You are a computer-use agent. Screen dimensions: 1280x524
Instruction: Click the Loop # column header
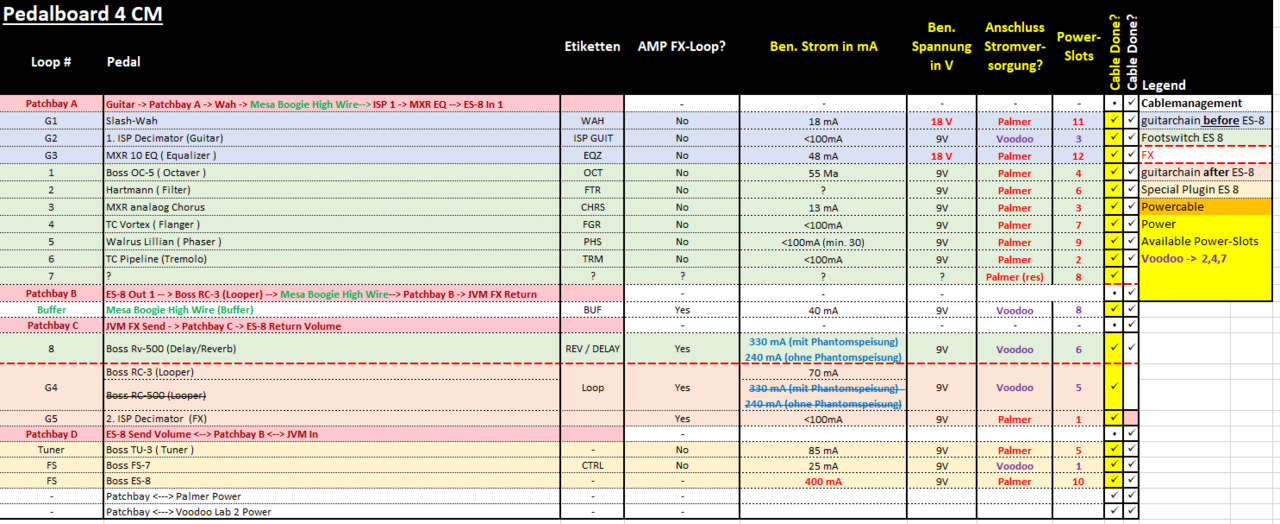coord(51,61)
